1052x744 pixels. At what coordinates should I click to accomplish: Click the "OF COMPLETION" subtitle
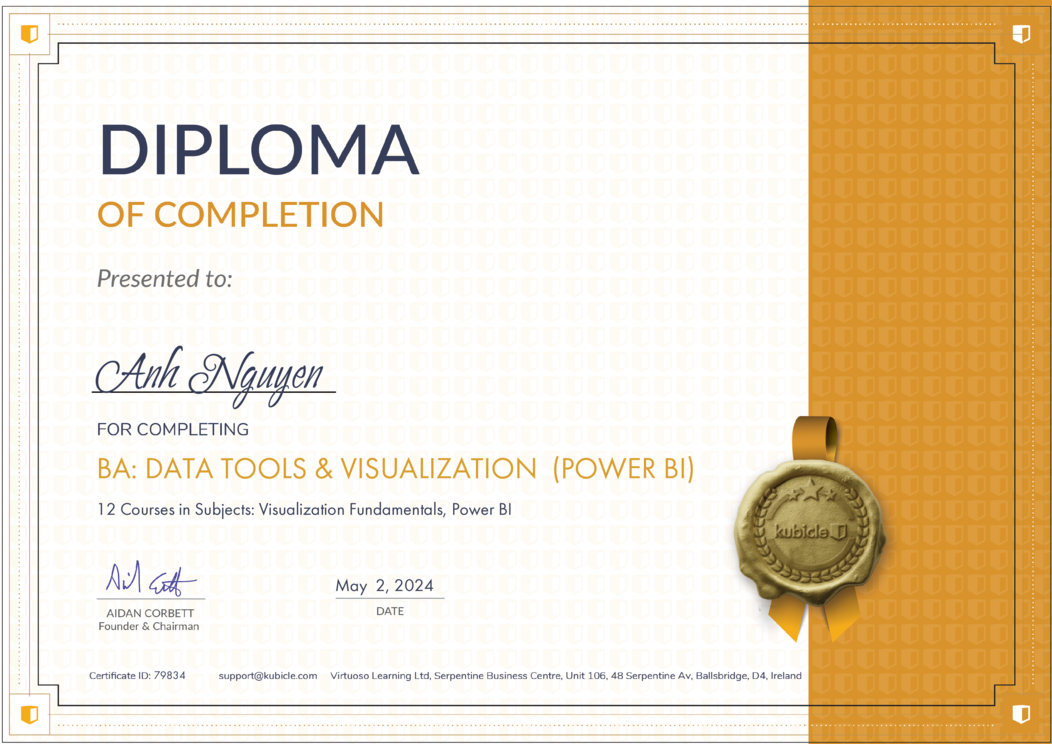tap(241, 214)
